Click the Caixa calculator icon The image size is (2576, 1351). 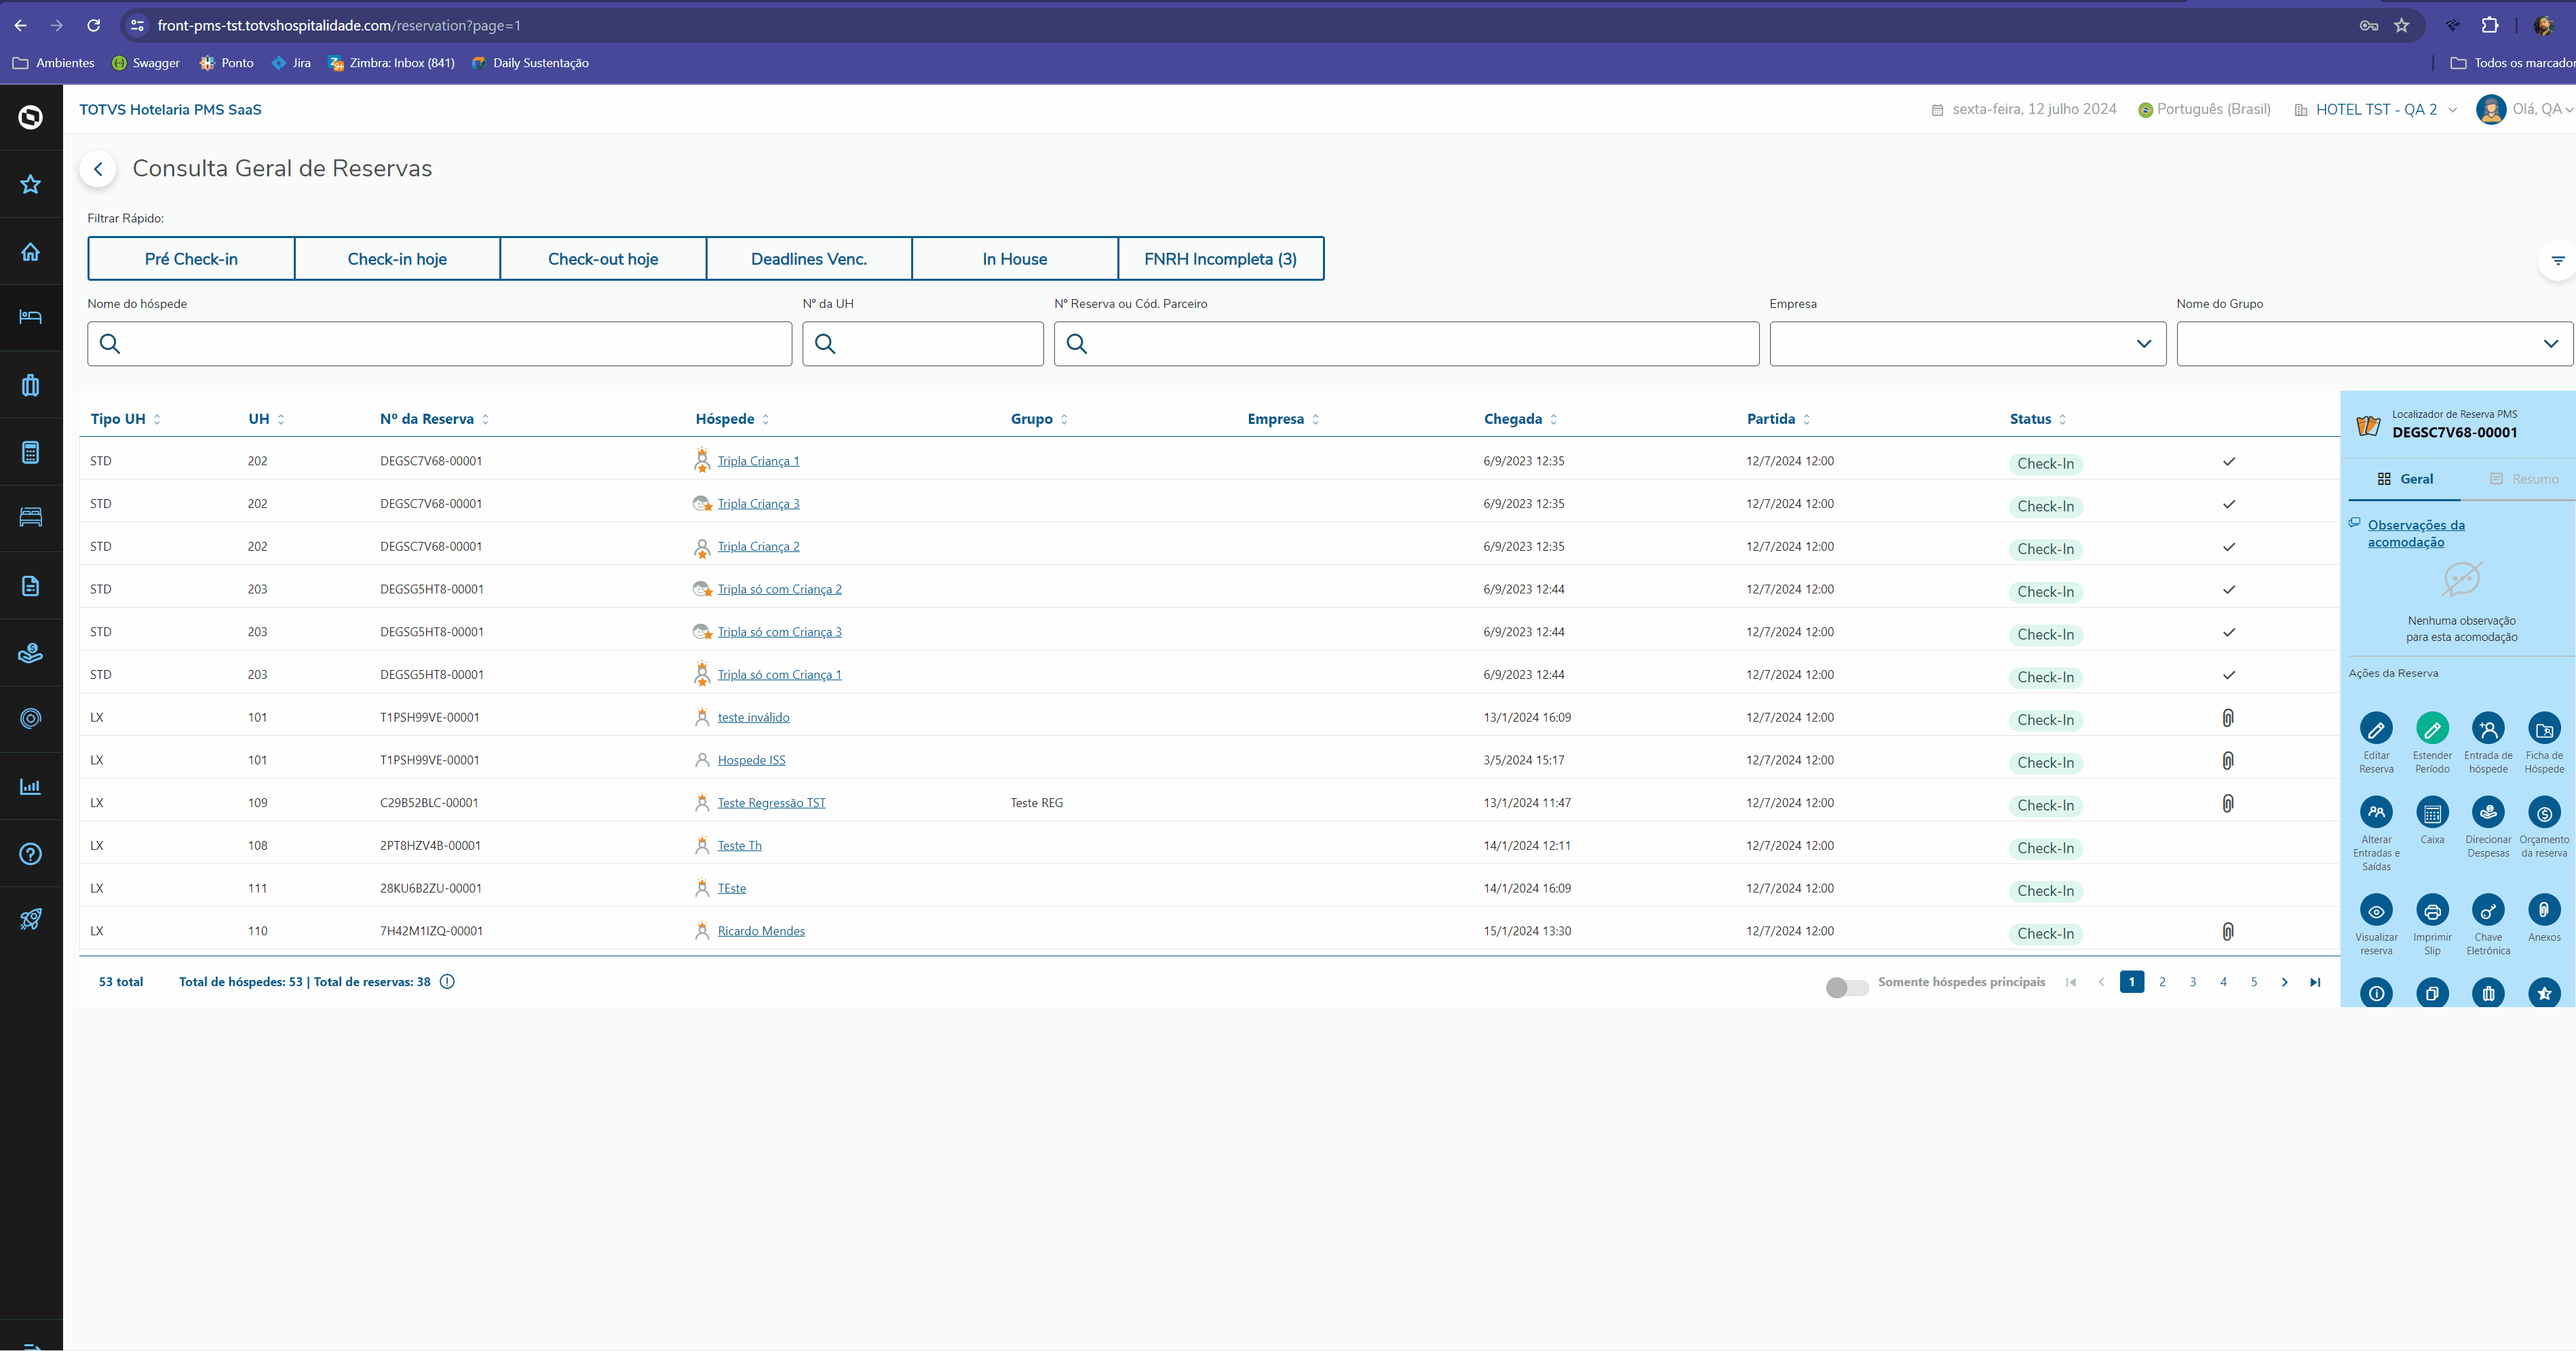(x=2432, y=813)
